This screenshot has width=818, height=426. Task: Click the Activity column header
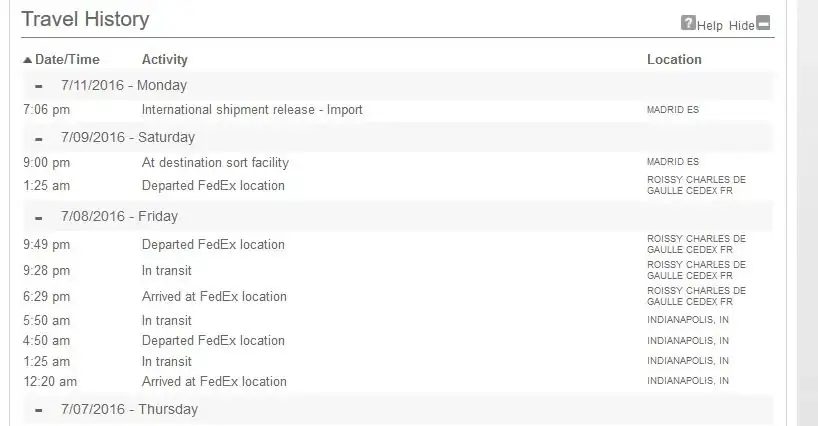click(x=164, y=59)
